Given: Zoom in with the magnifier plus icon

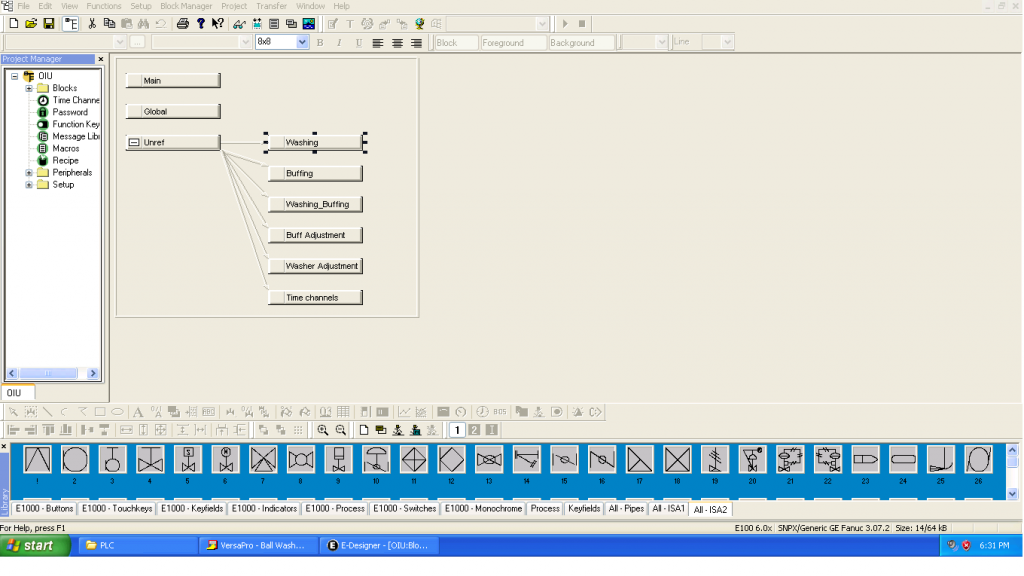Looking at the screenshot, I should click(x=323, y=430).
